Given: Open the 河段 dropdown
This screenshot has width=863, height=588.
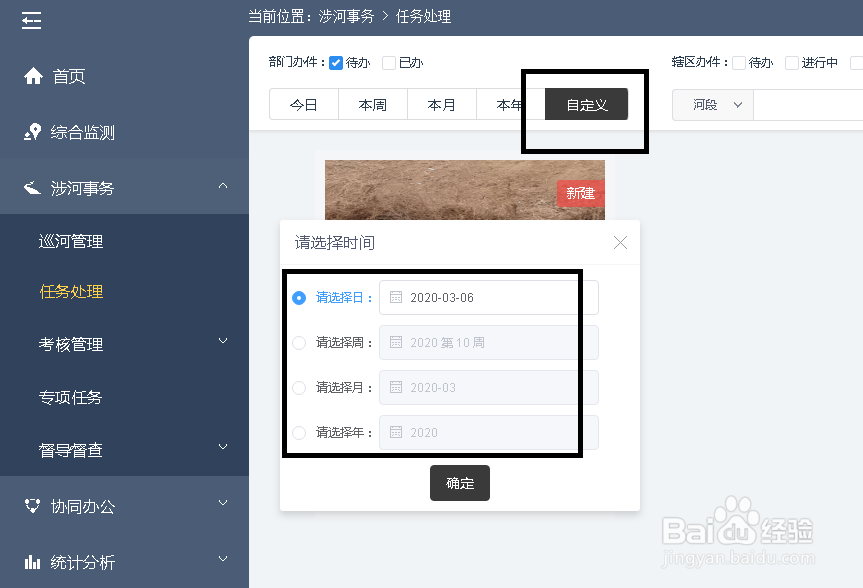Looking at the screenshot, I should click(x=713, y=105).
